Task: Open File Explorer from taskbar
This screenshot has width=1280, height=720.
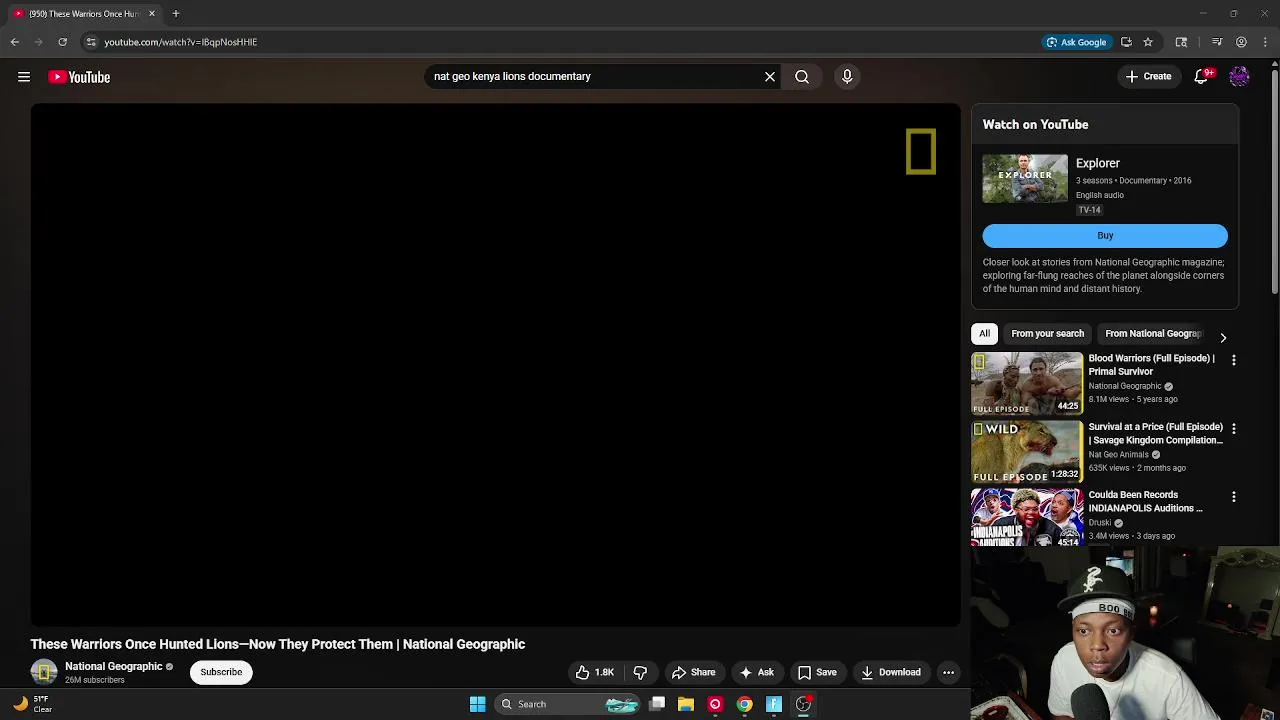Action: click(x=686, y=704)
